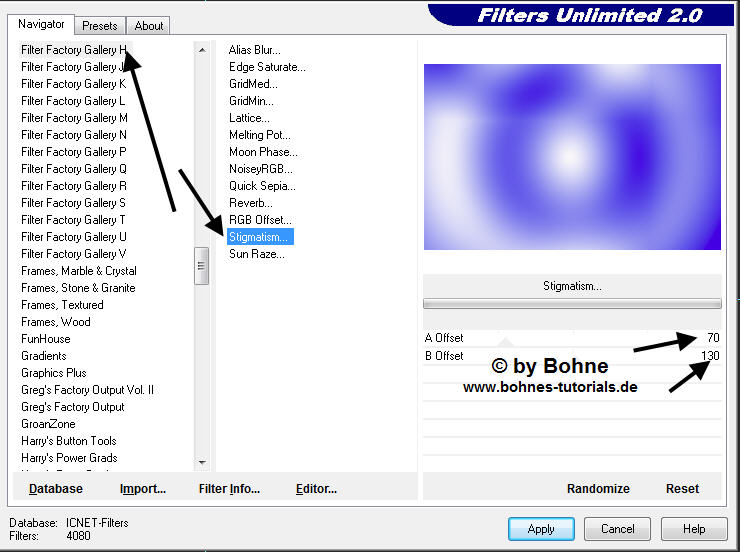Pick Moon Phase... from filter list

(x=263, y=152)
